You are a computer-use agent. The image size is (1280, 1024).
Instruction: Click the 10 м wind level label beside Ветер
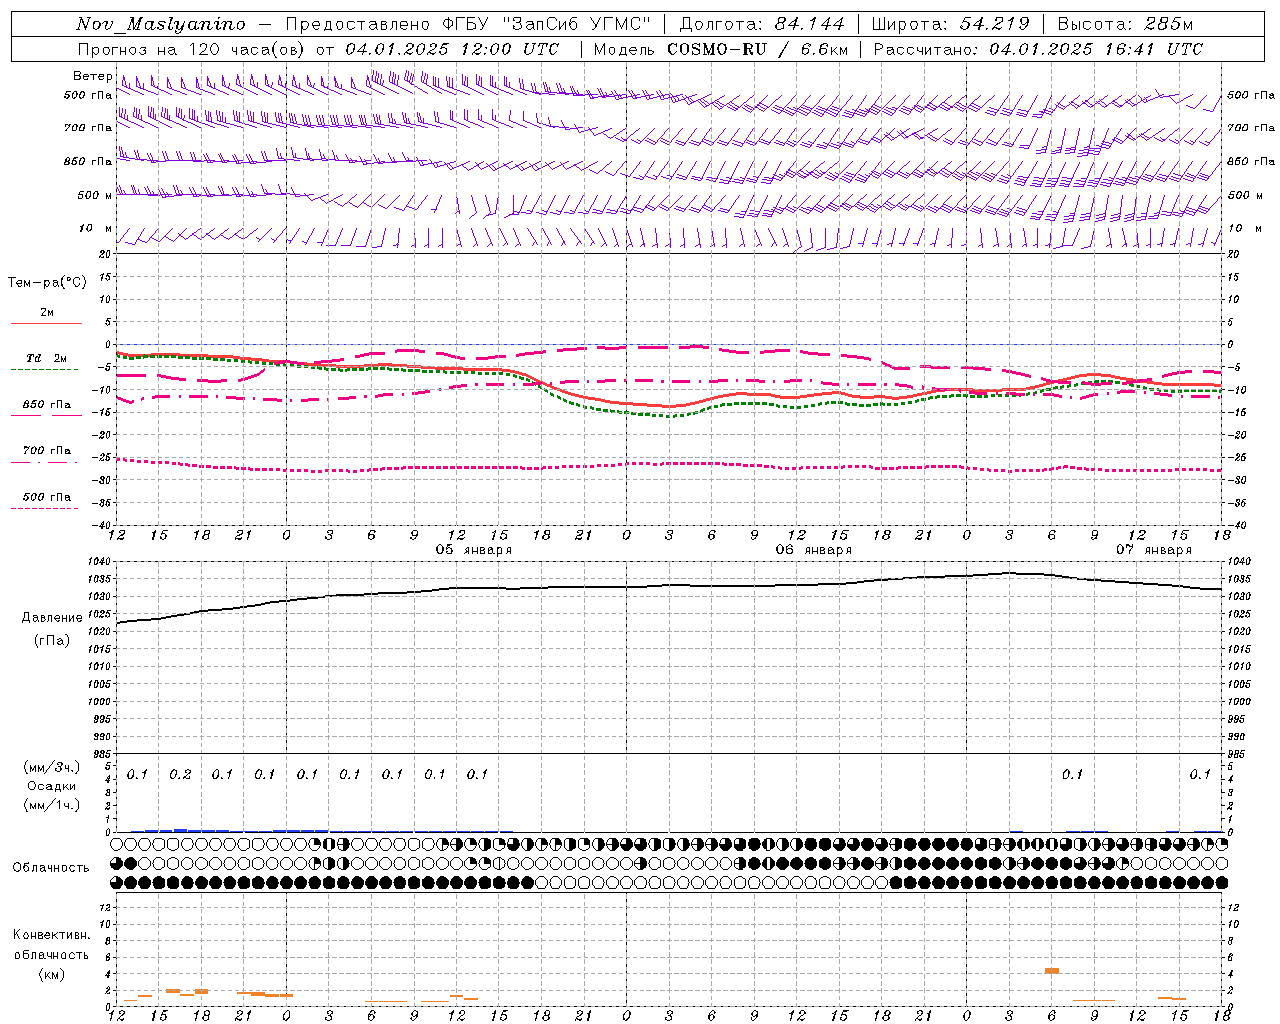point(96,229)
